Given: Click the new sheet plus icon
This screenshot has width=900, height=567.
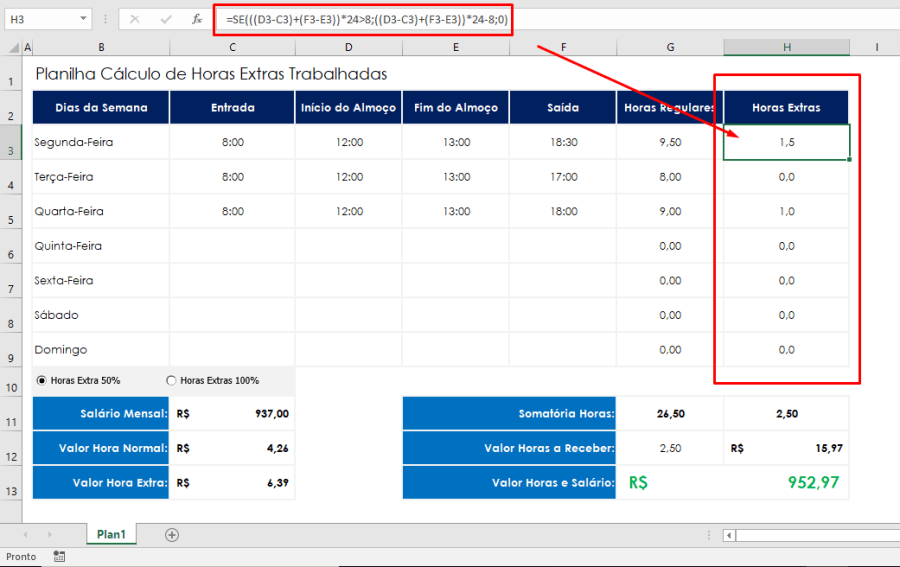Looking at the screenshot, I should 172,535.
